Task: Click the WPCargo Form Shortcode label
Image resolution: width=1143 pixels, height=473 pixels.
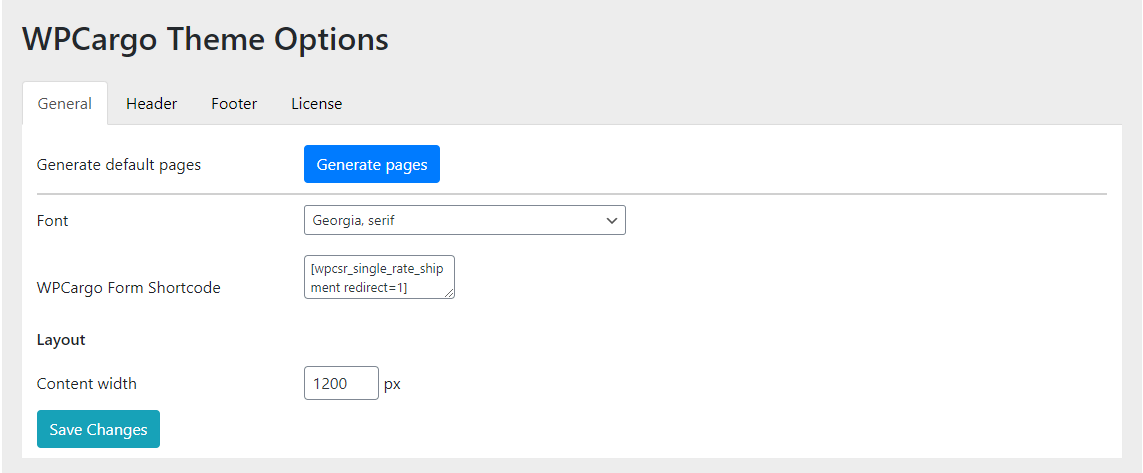Action: pos(128,288)
